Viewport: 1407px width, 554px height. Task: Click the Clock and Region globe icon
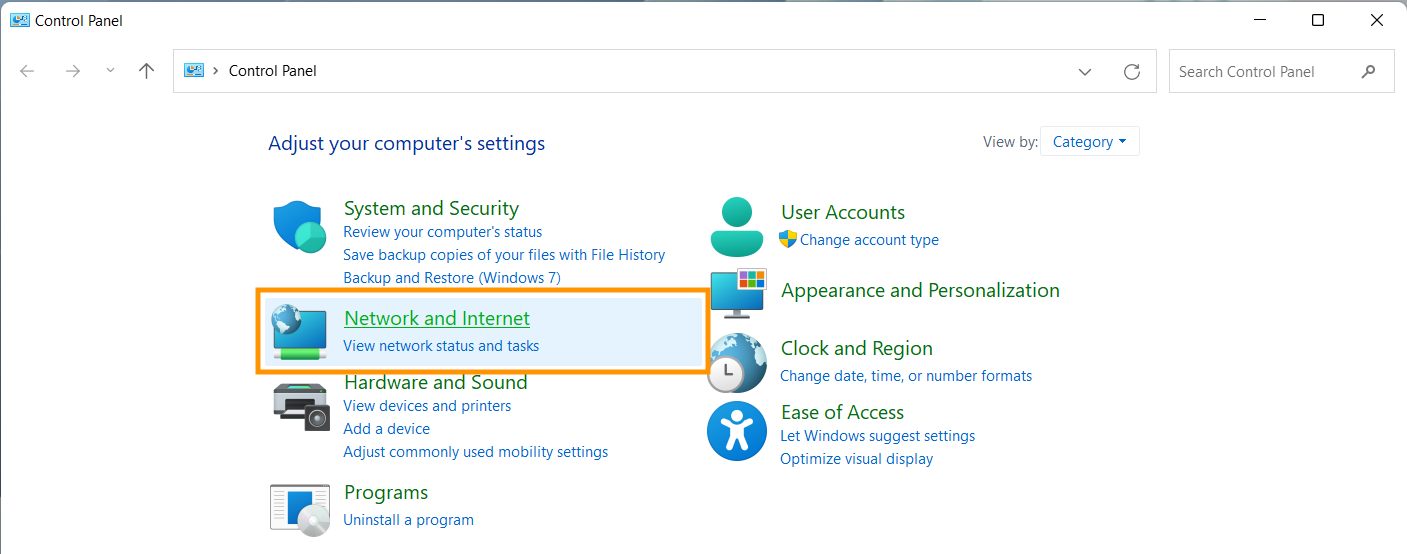coord(737,362)
